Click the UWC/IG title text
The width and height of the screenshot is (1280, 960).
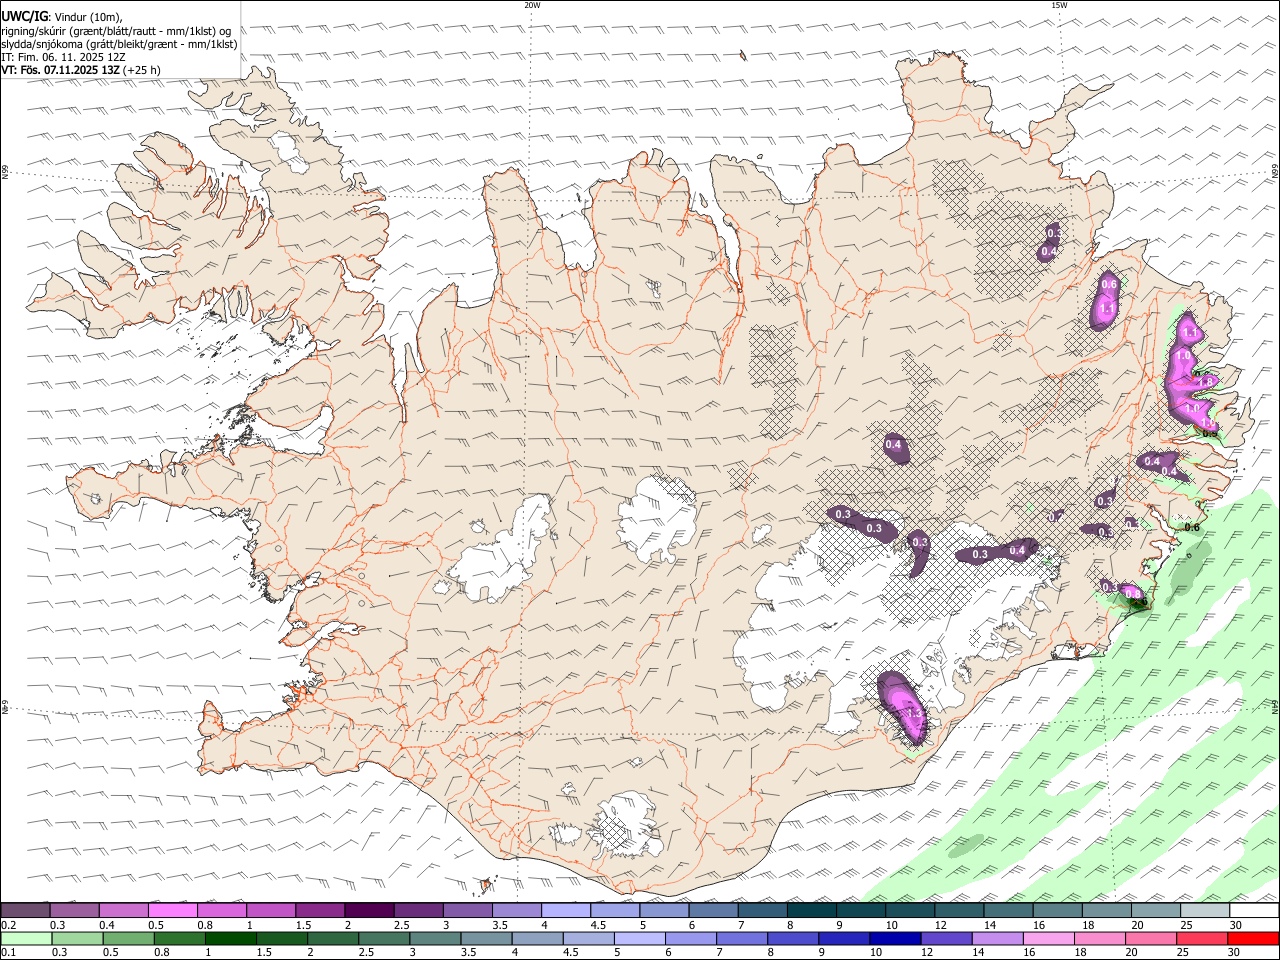24,17
